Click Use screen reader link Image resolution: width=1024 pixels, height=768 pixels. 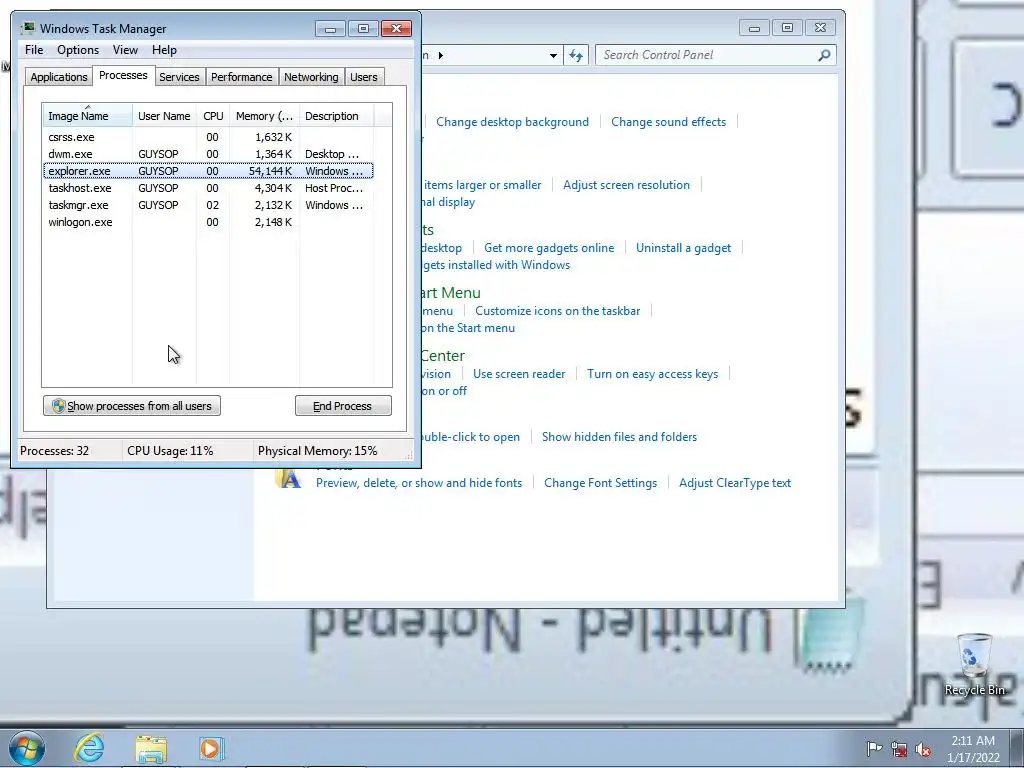coord(519,374)
